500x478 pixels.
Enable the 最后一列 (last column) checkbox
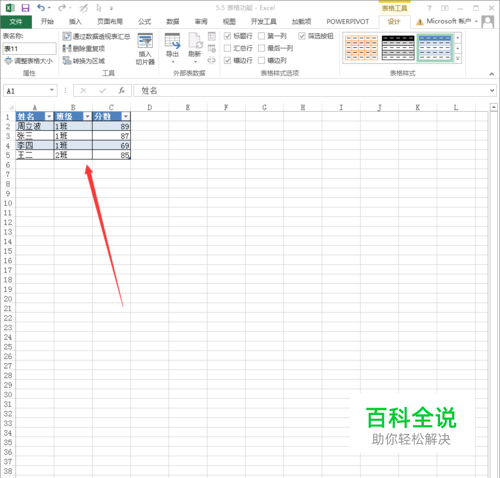(x=262, y=48)
